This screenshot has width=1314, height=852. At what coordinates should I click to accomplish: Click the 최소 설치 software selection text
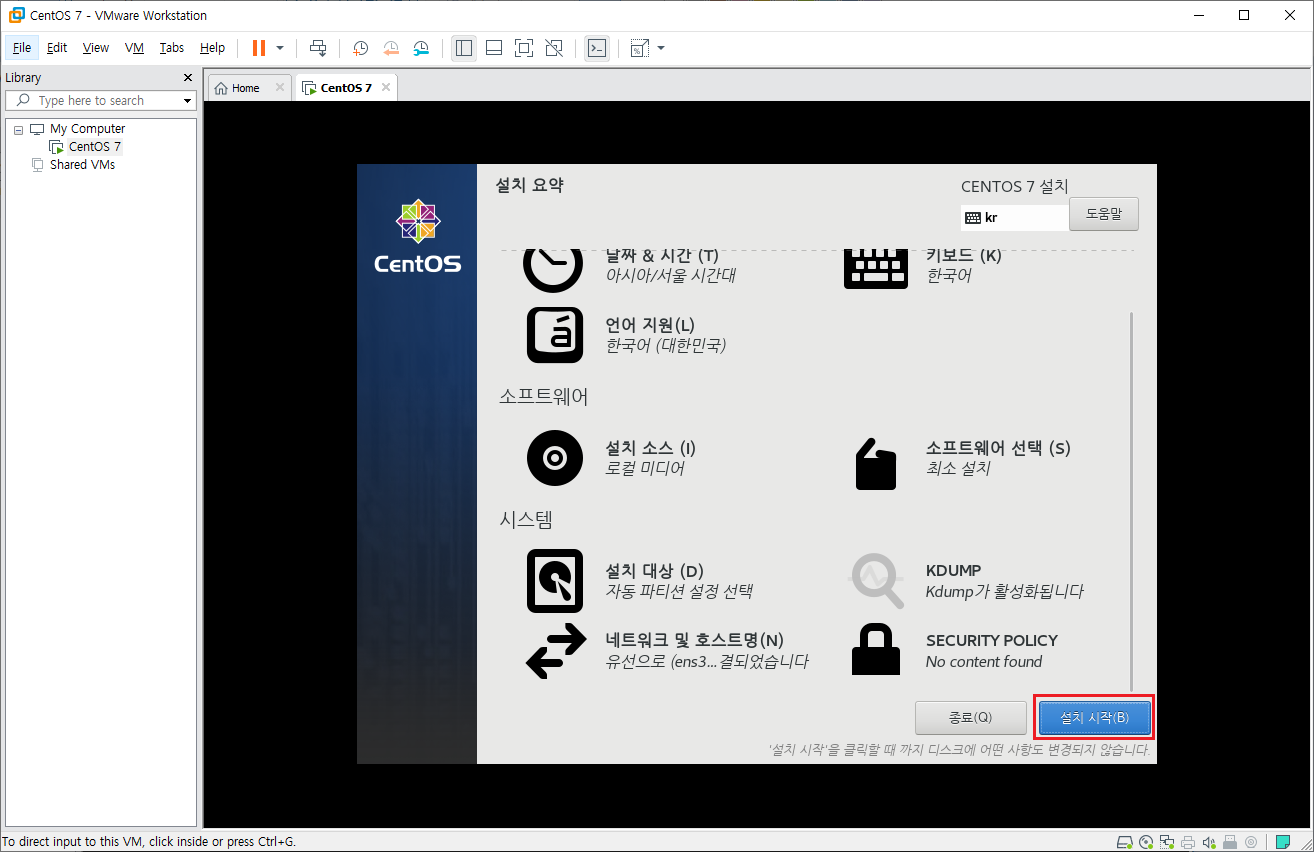pos(958,468)
